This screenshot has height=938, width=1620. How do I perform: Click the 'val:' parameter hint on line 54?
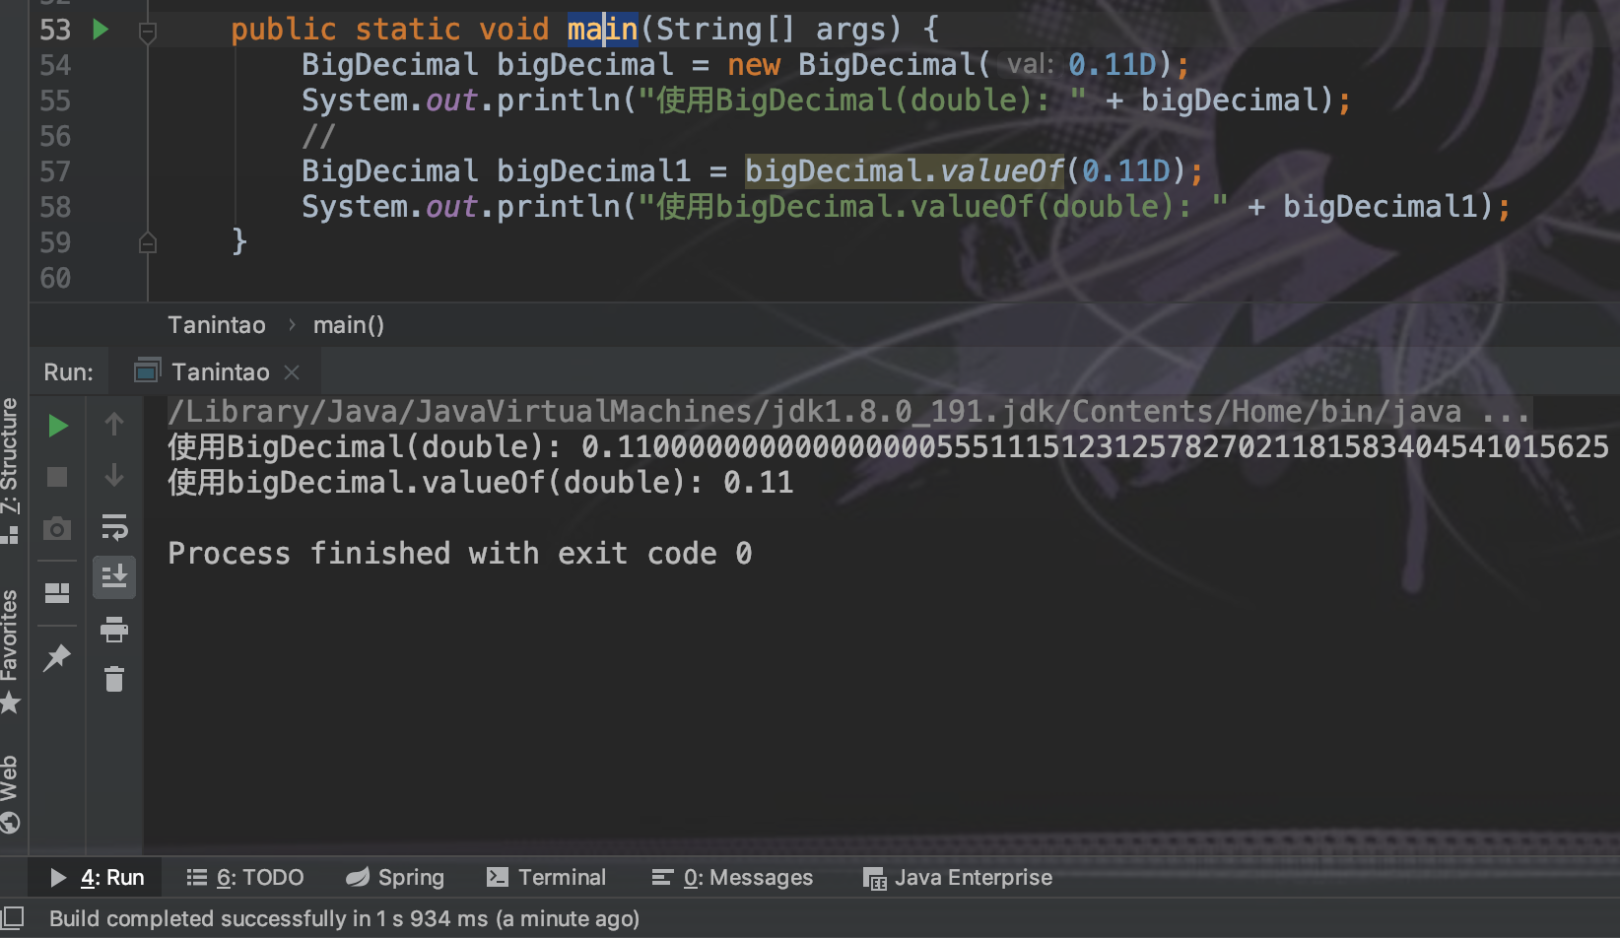1030,65
